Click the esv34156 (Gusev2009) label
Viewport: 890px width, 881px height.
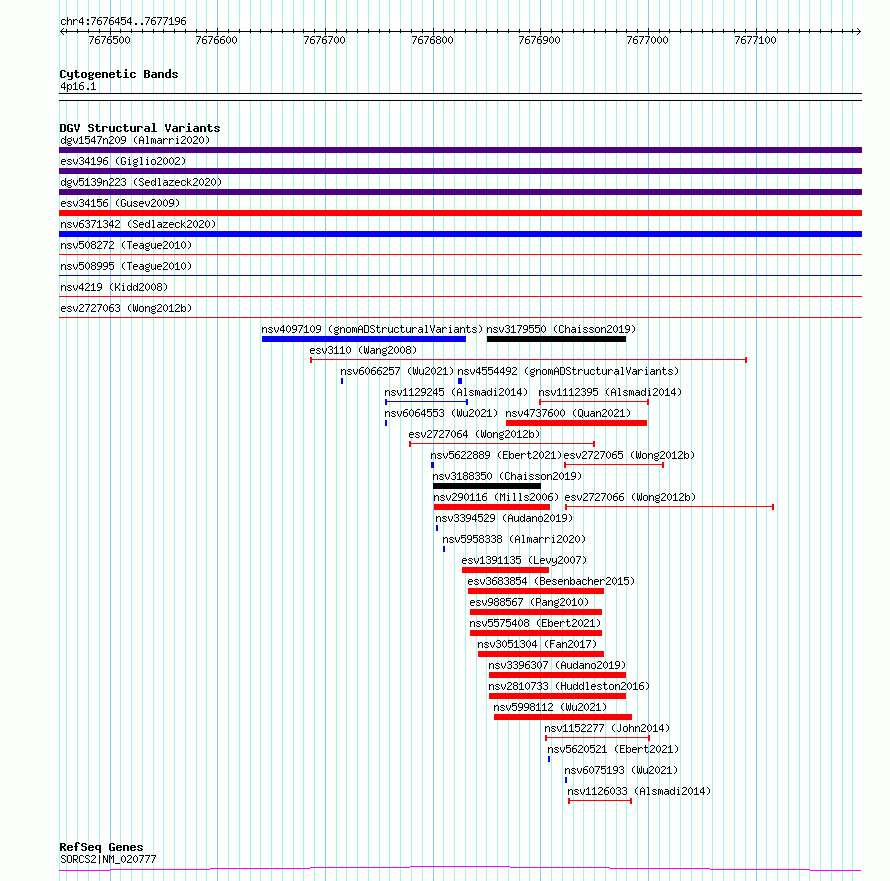click(x=120, y=203)
